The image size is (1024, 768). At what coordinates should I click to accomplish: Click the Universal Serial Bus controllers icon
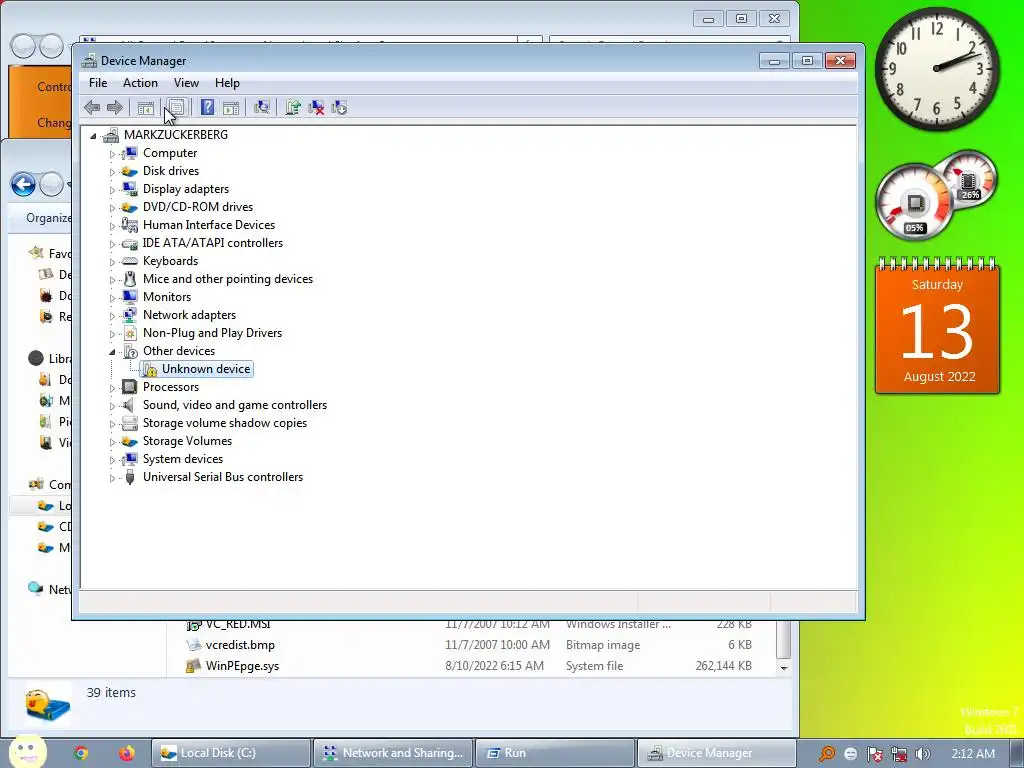[x=130, y=477]
